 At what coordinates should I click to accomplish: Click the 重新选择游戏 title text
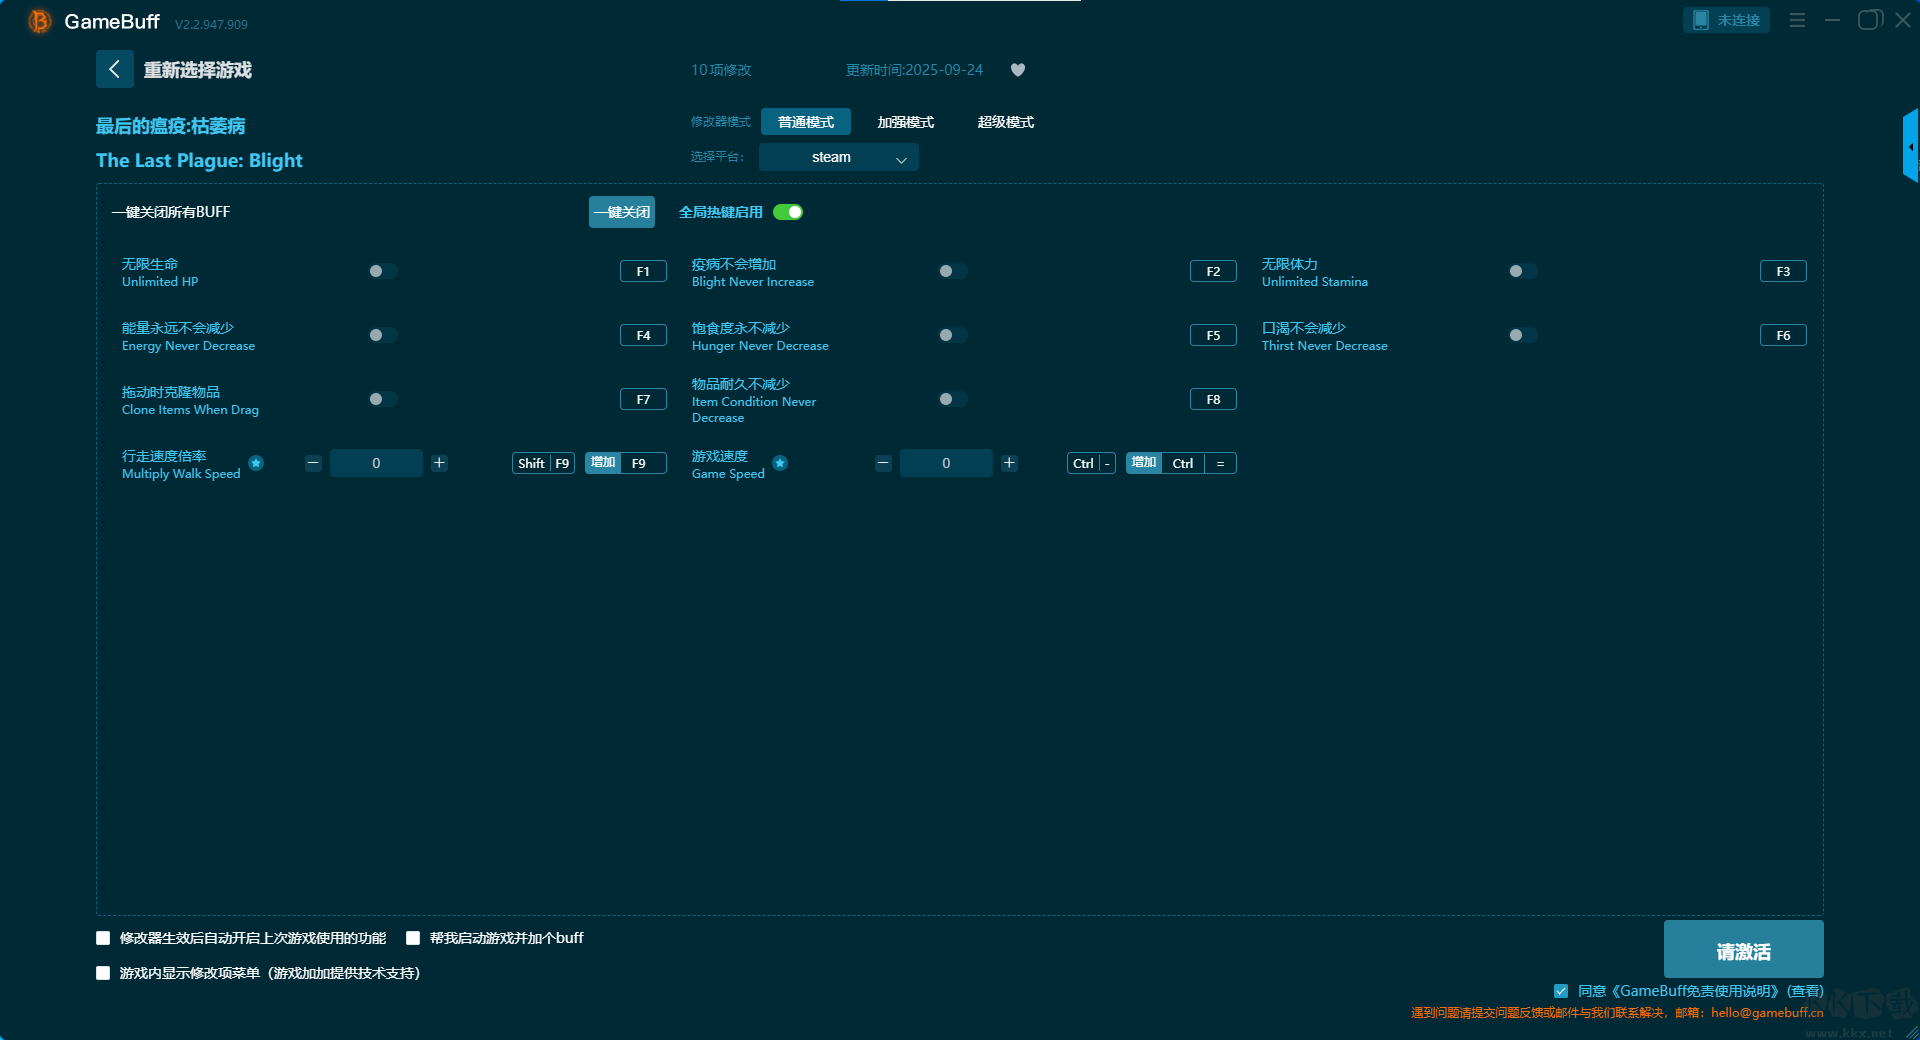click(x=198, y=70)
